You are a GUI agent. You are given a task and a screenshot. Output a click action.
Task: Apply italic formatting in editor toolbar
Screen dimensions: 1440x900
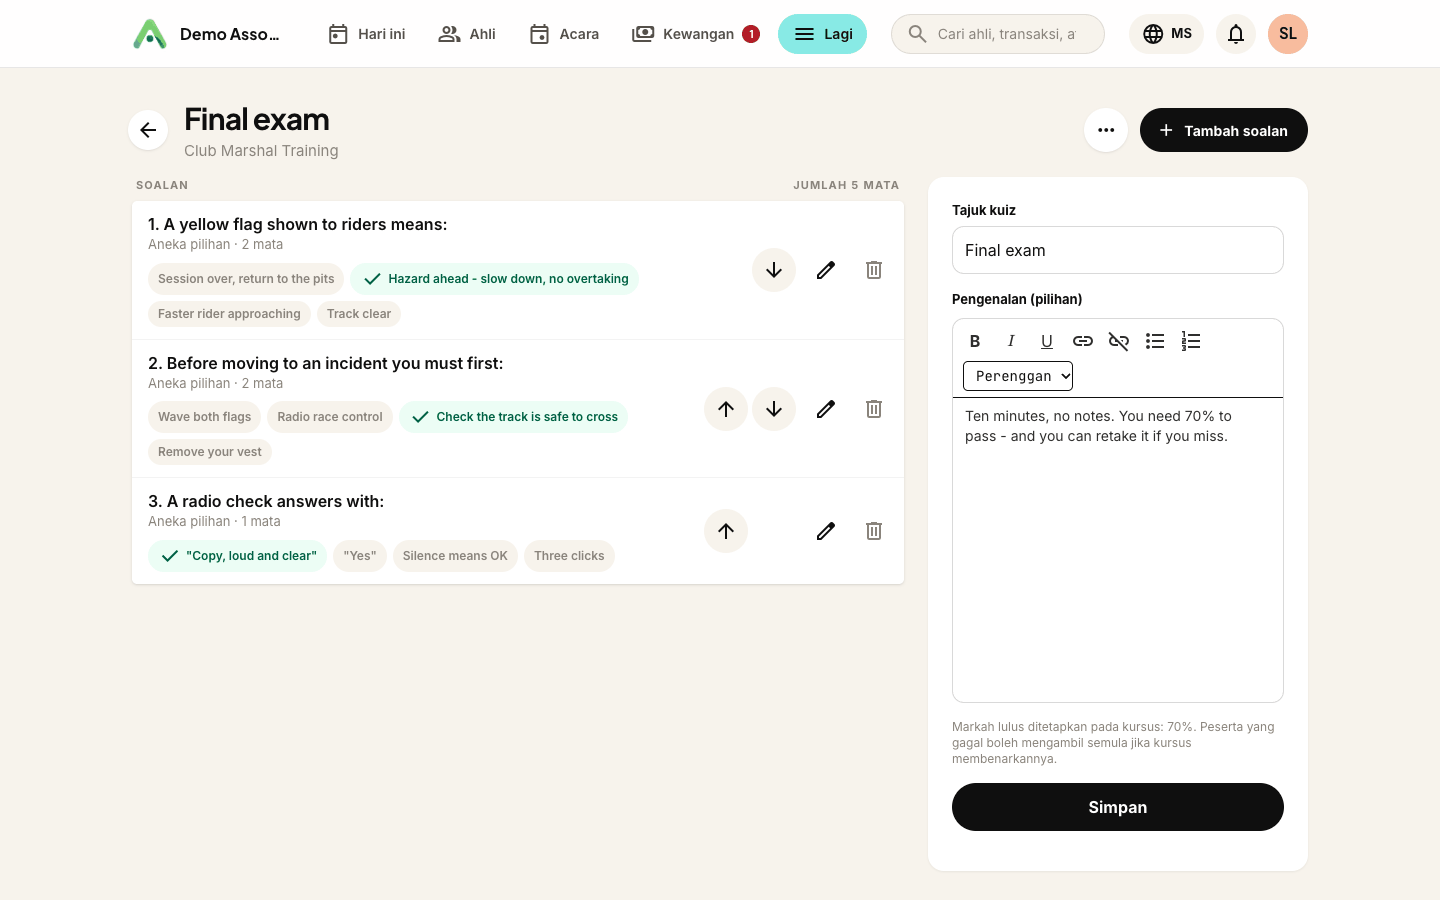[1011, 341]
